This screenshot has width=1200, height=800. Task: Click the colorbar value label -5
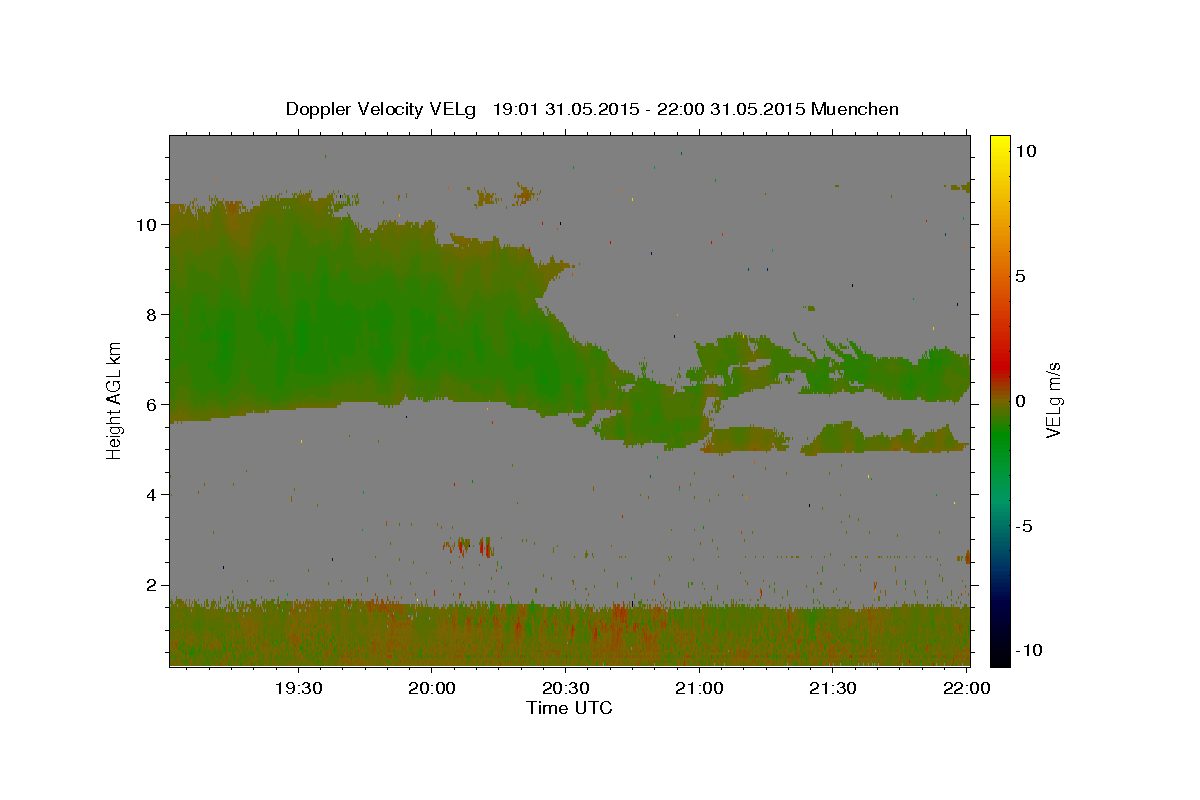pos(1025,526)
